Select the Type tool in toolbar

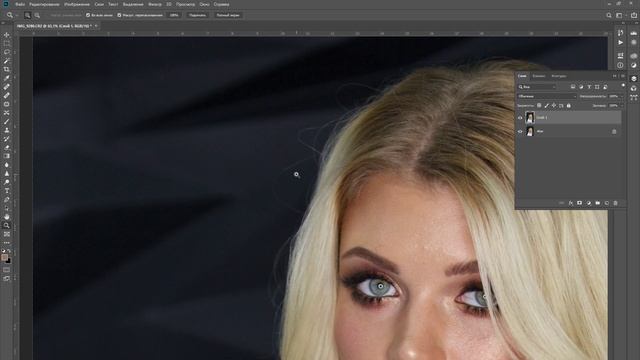(7, 191)
